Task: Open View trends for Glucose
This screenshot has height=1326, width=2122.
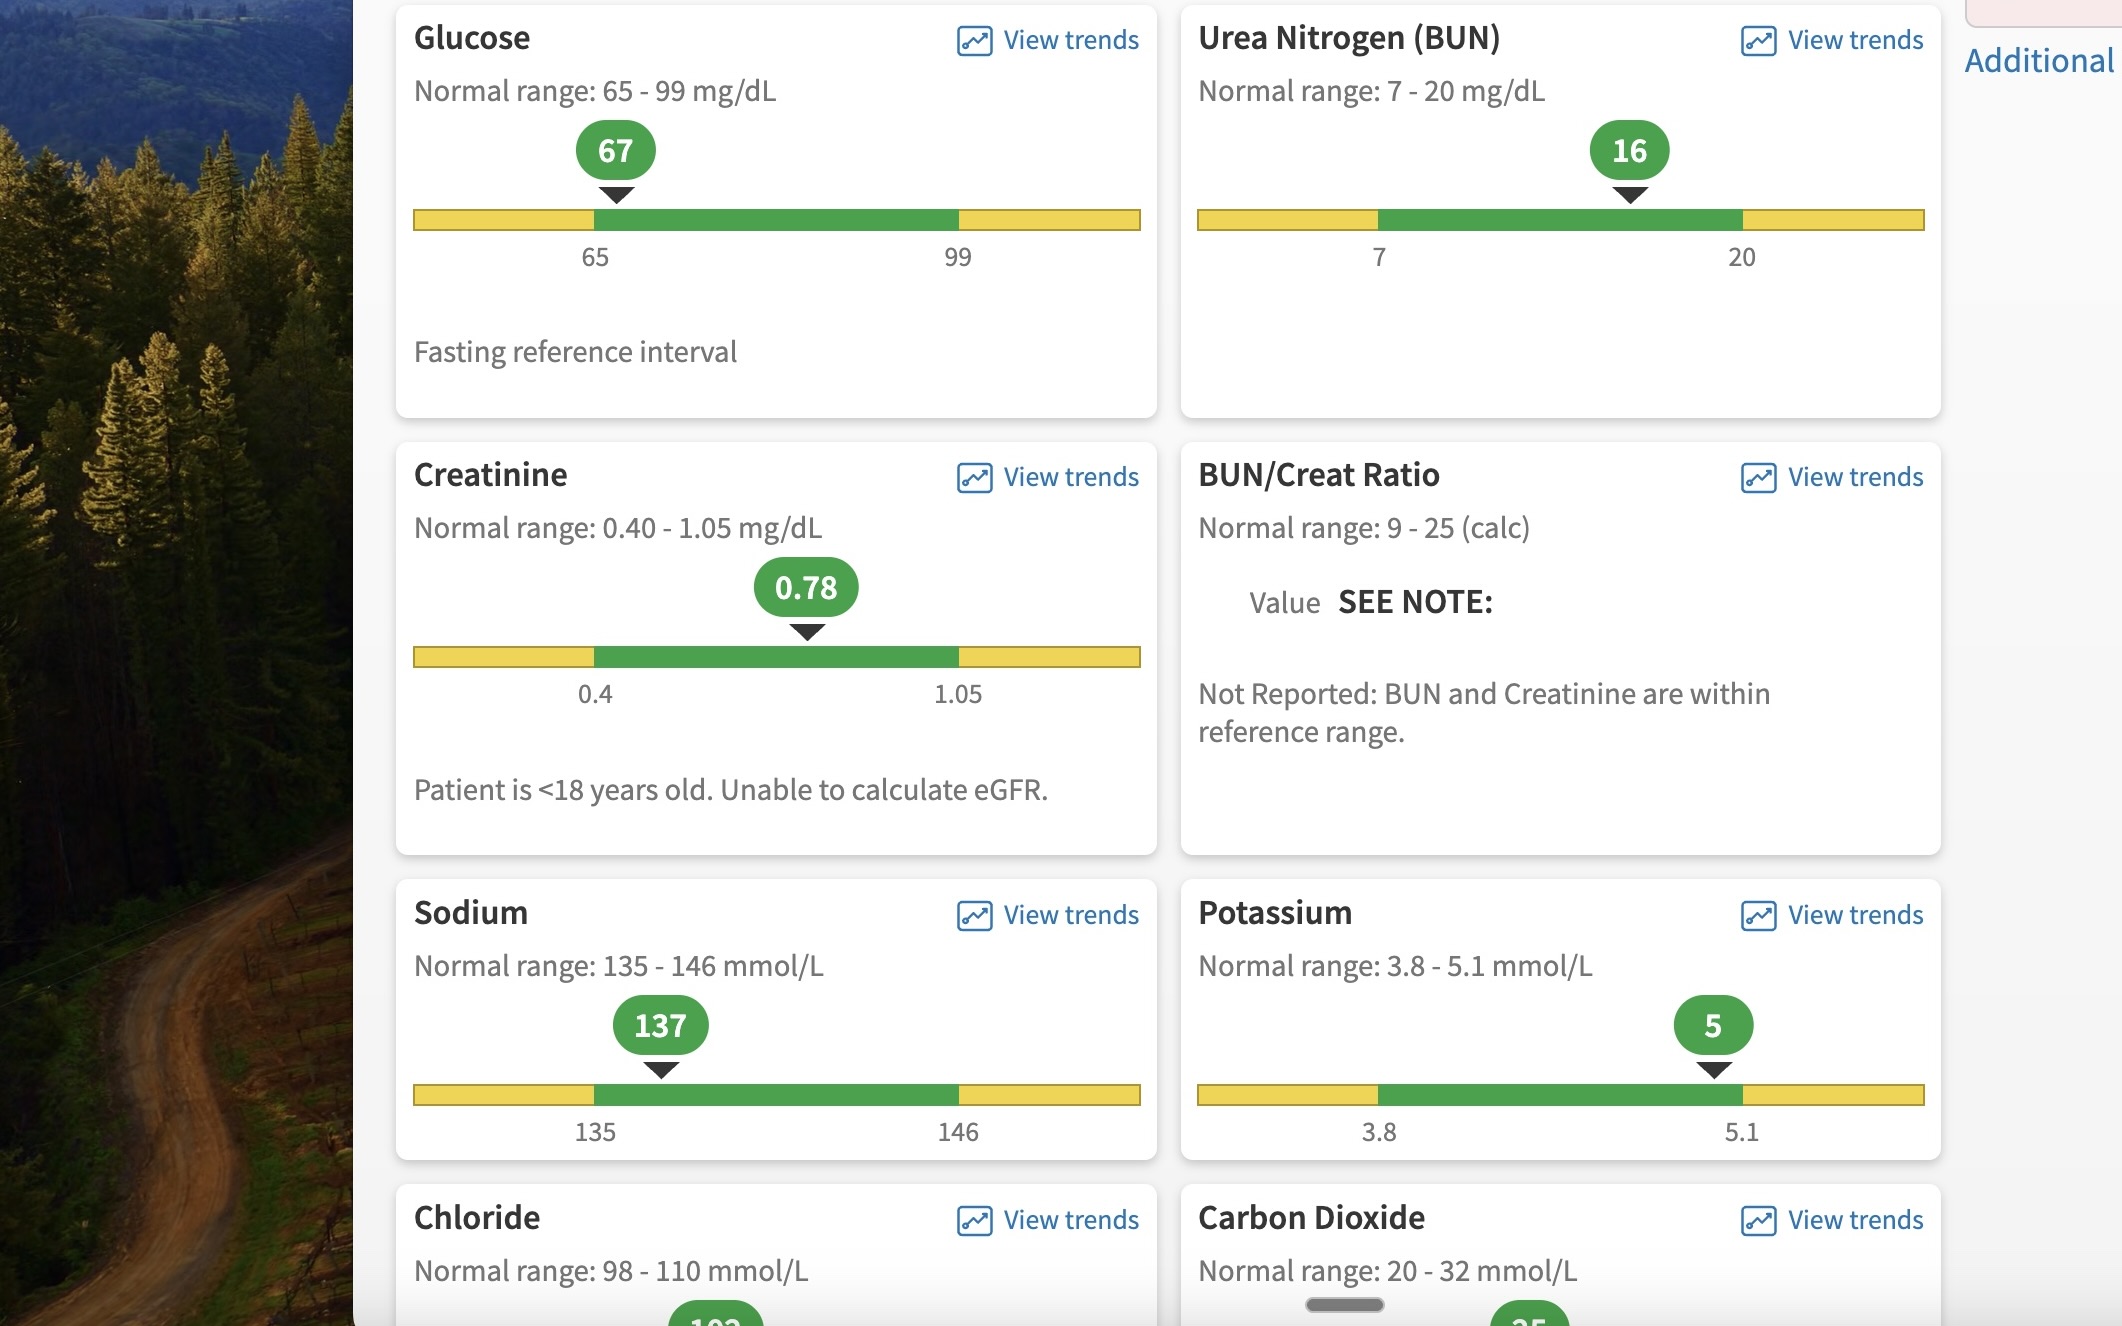Action: (1070, 41)
